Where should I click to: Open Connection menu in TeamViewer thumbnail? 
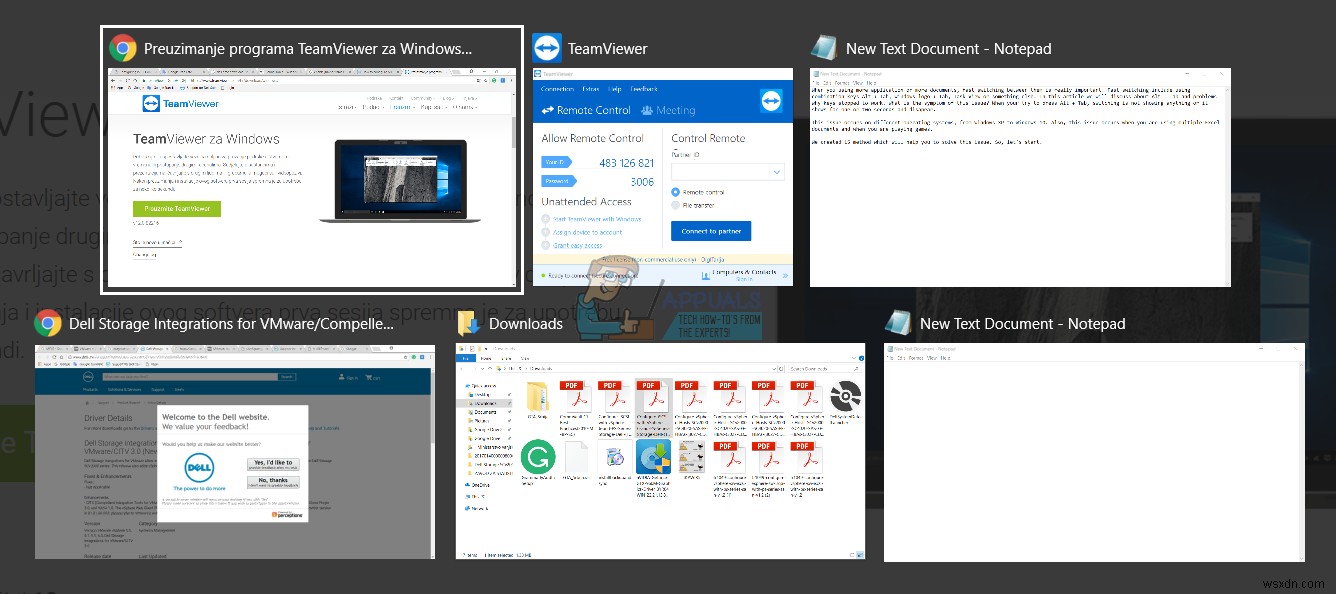click(557, 89)
